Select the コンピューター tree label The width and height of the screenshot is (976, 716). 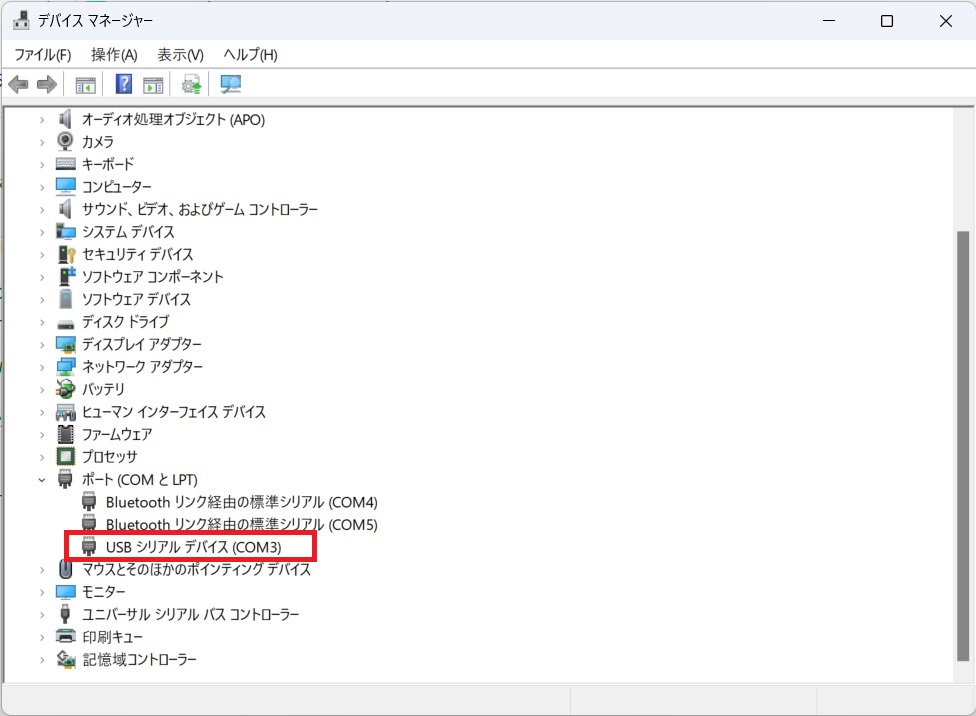coord(117,187)
